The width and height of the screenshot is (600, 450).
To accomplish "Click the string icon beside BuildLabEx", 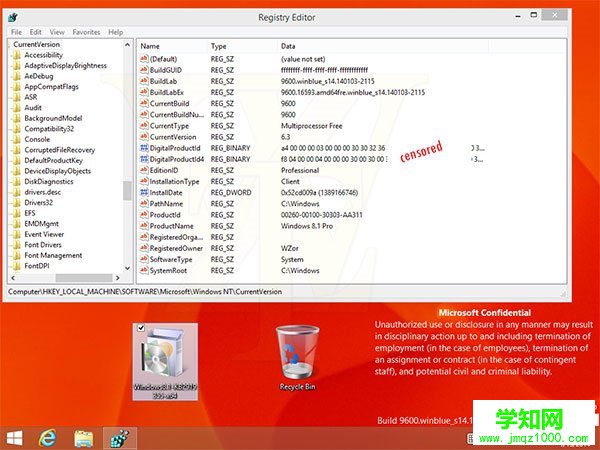I will click(144, 92).
